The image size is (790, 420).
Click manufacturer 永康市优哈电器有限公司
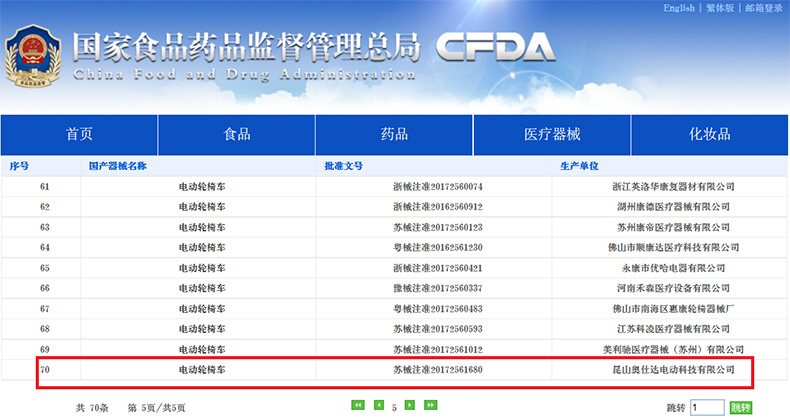point(673,268)
